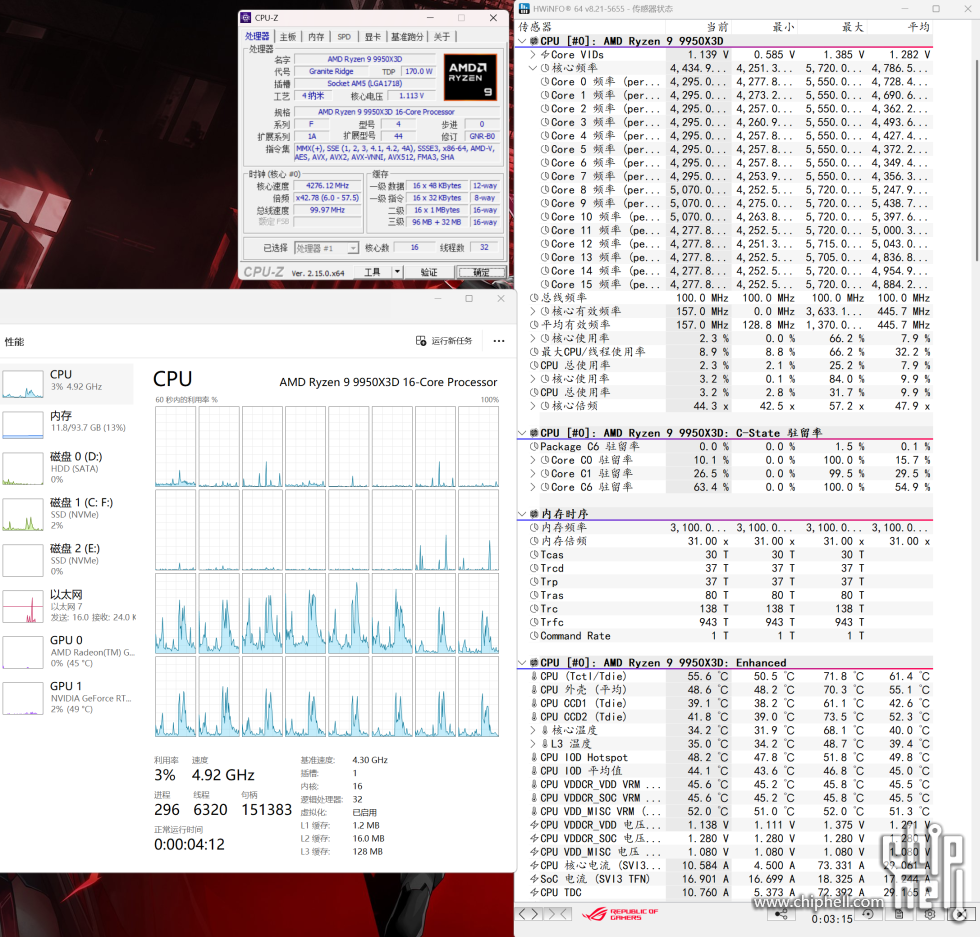The width and height of the screenshot is (980, 937).
Task: Select 磁盘 1 (C: F:) in performance sidebar
Action: pyautogui.click(x=67, y=514)
